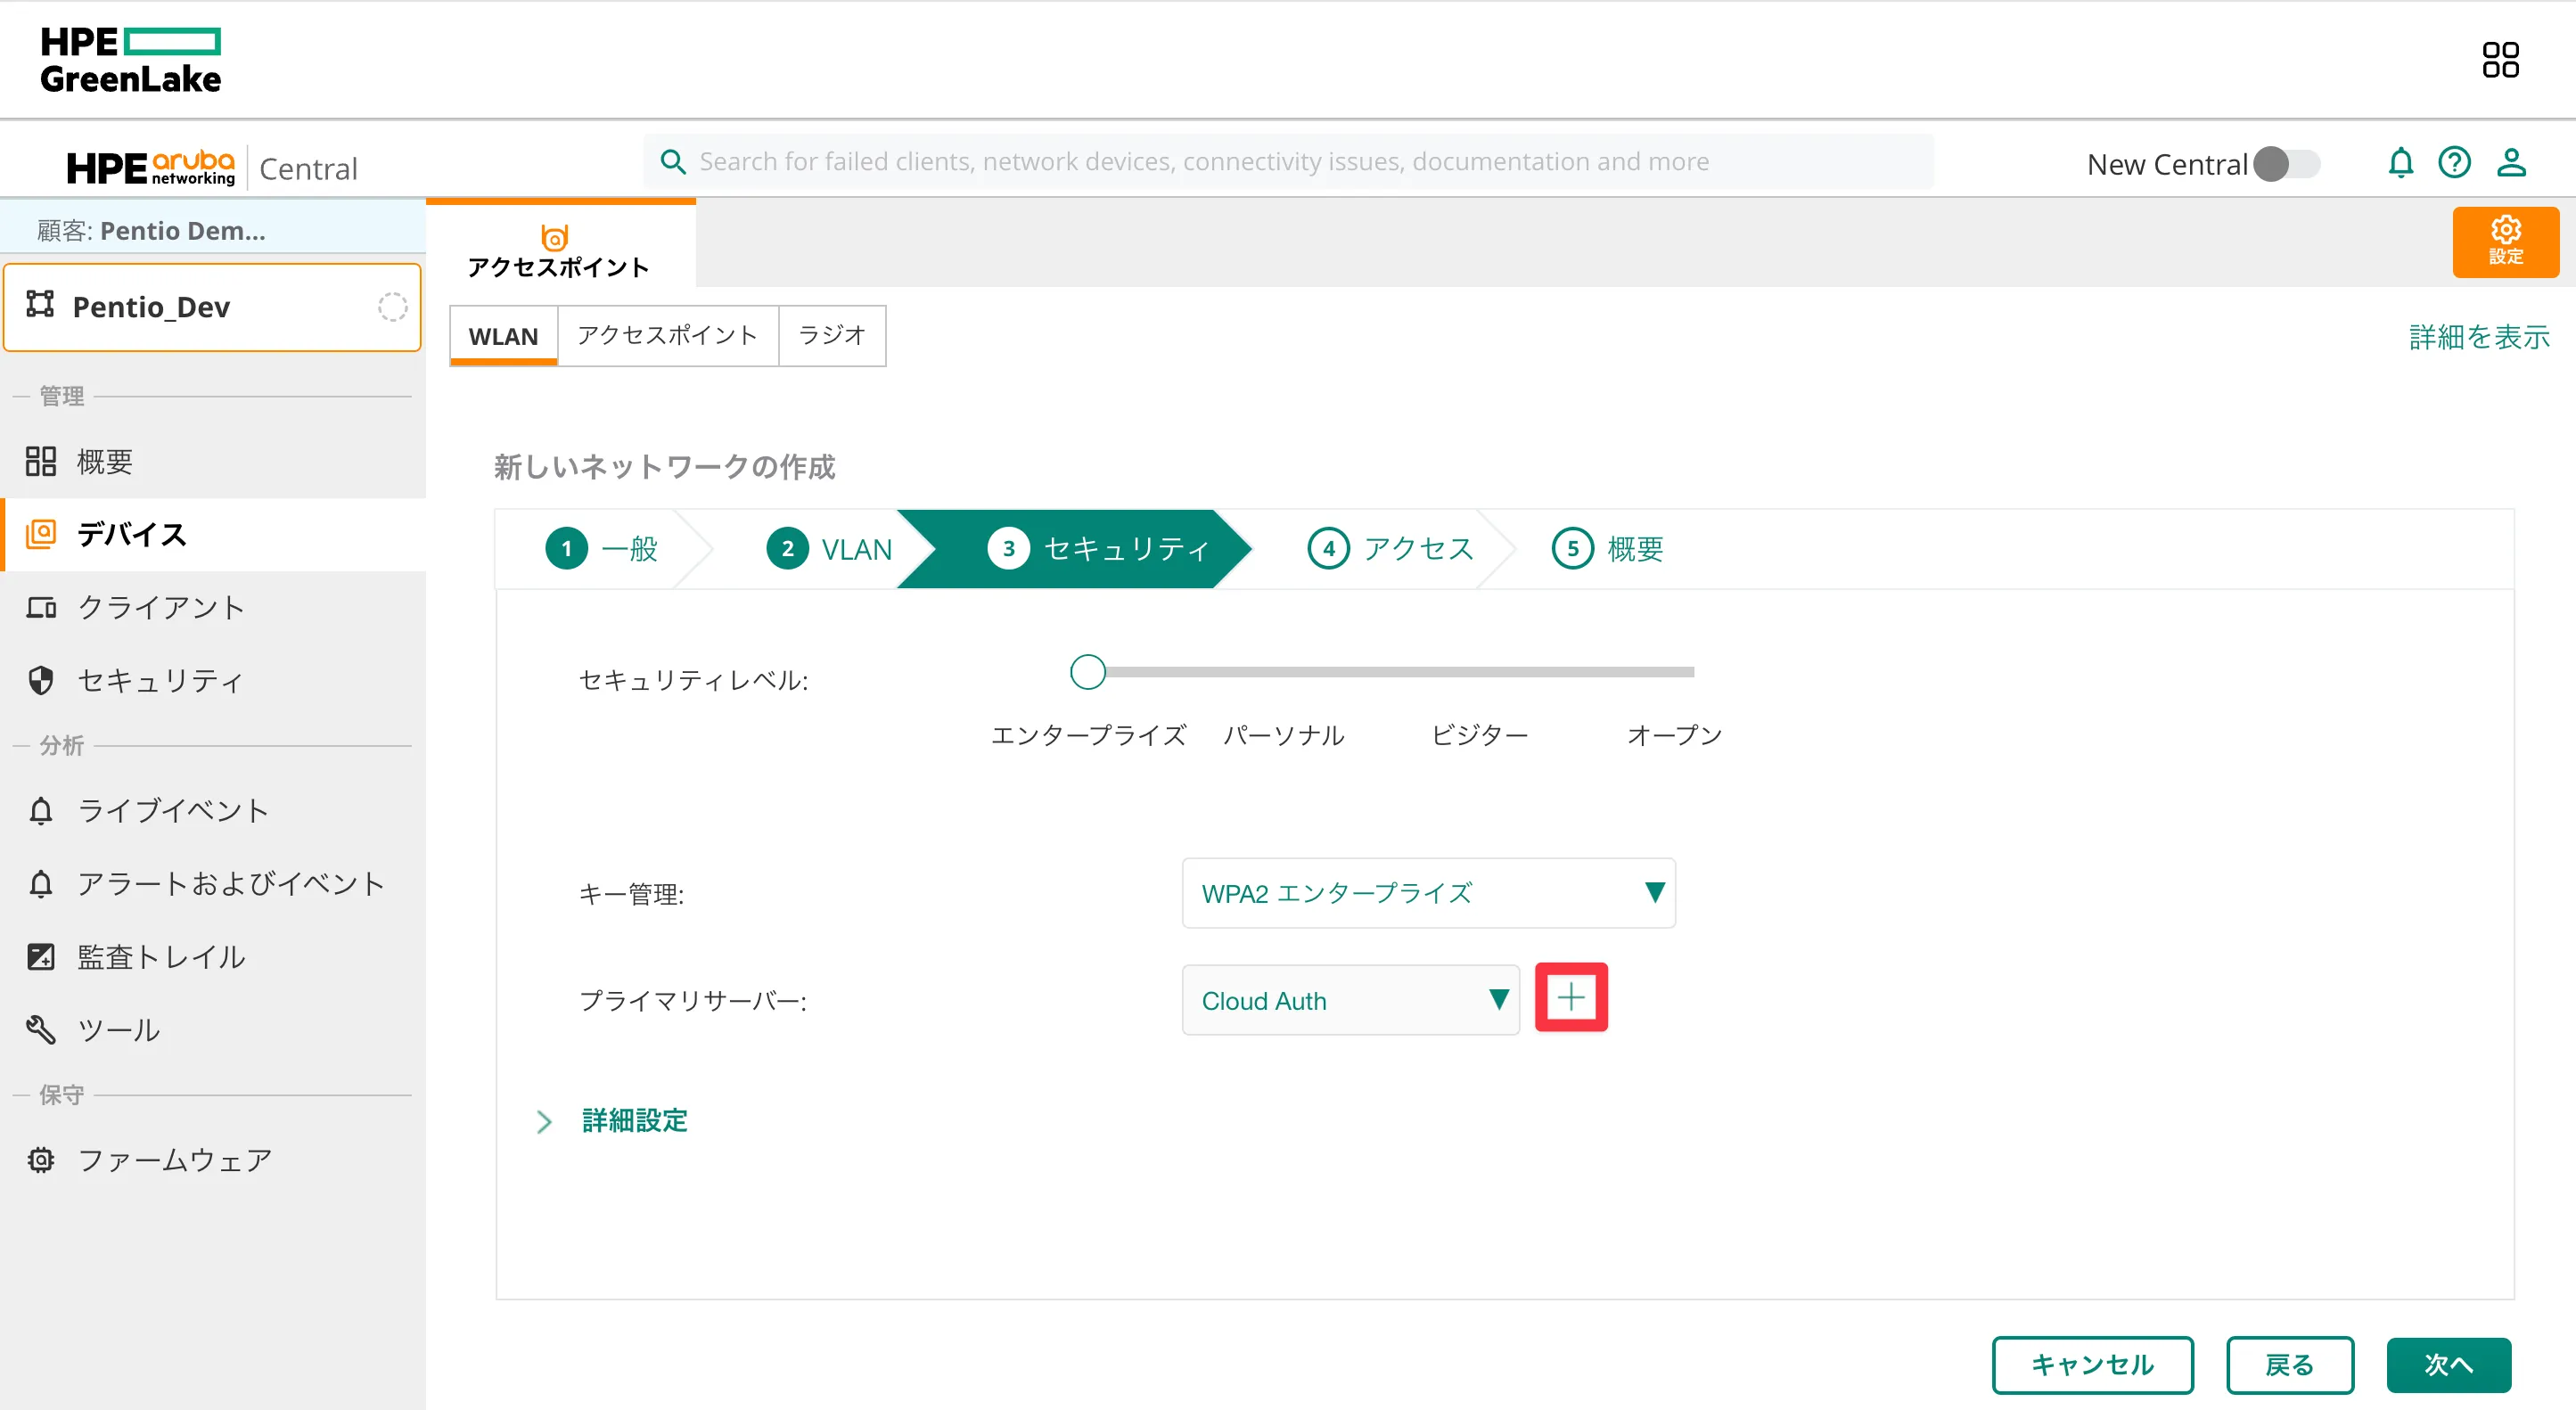Click the 次へ button

pos(2448,1365)
